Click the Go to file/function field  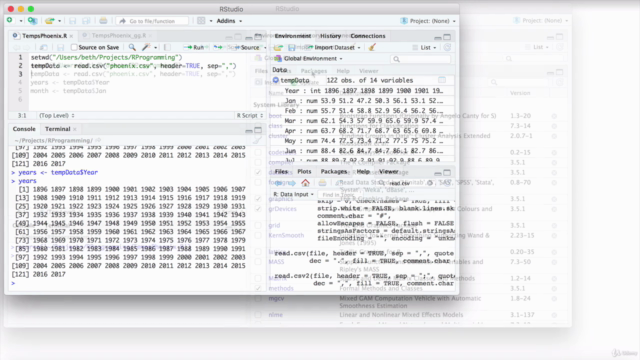click(x=153, y=21)
